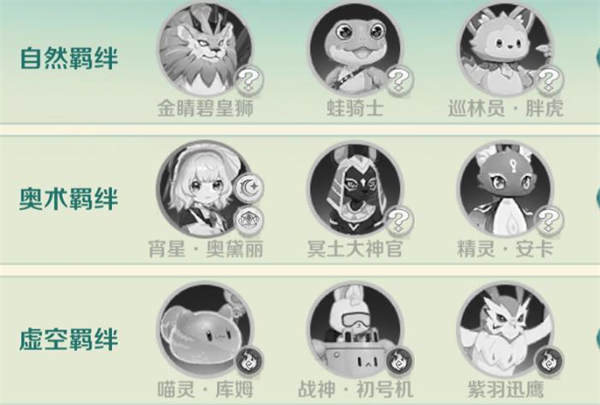Tap the eye emblem badge on 宵星·奥黛丽
The height and width of the screenshot is (405, 600).
click(x=249, y=220)
